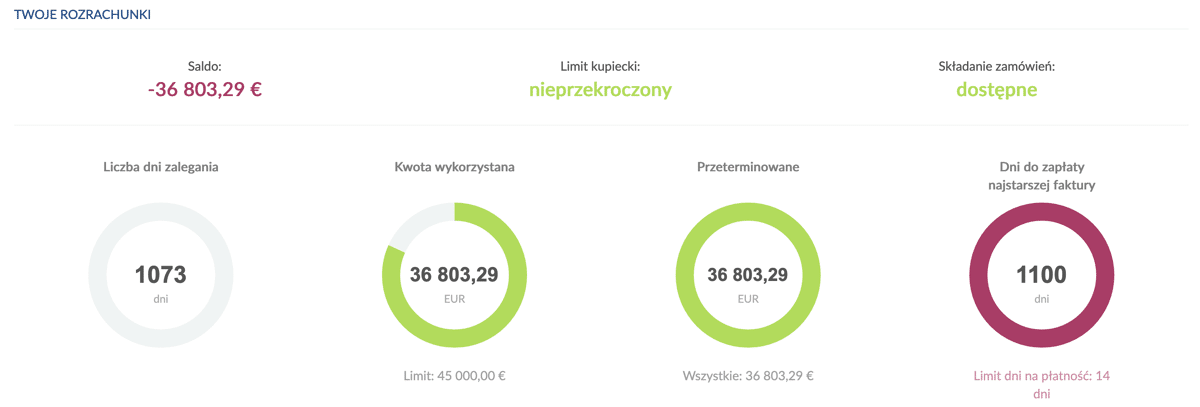
Task: Select the Składanie zamówień label
Action: [996, 66]
